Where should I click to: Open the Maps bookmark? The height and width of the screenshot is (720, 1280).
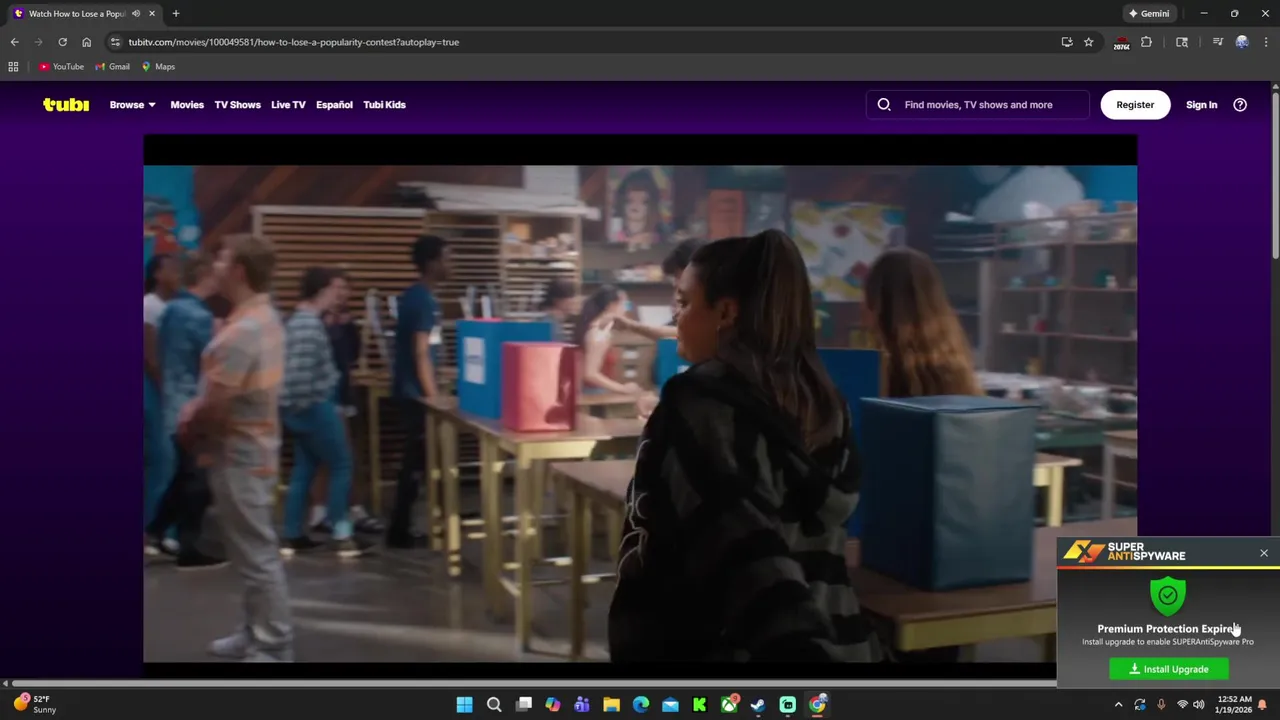tap(158, 66)
